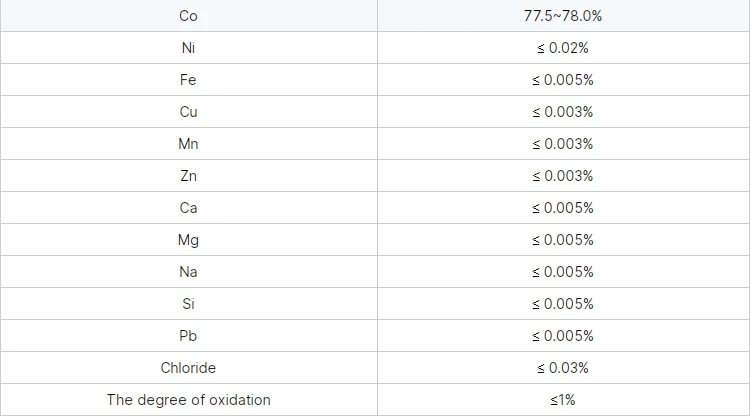Select the 77.5~78.0% value cell
The height and width of the screenshot is (417, 752).
pyautogui.click(x=563, y=16)
